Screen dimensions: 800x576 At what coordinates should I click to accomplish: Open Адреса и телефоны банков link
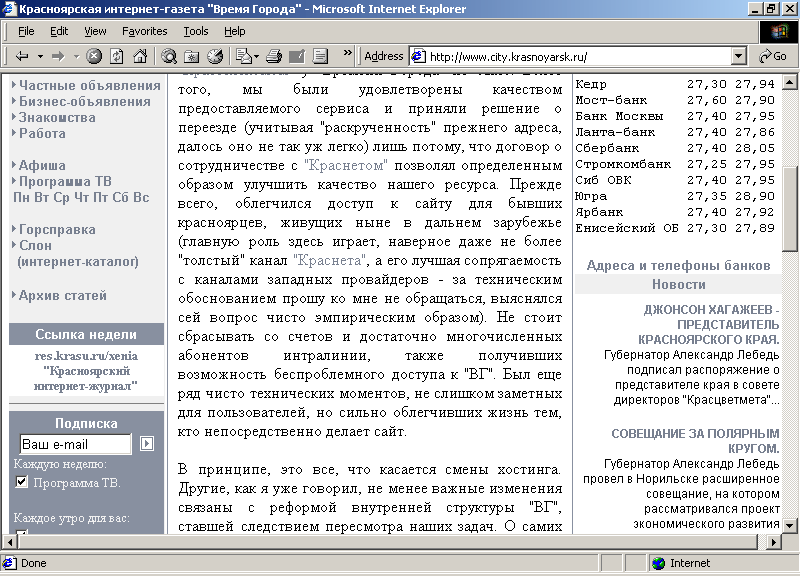(678, 265)
